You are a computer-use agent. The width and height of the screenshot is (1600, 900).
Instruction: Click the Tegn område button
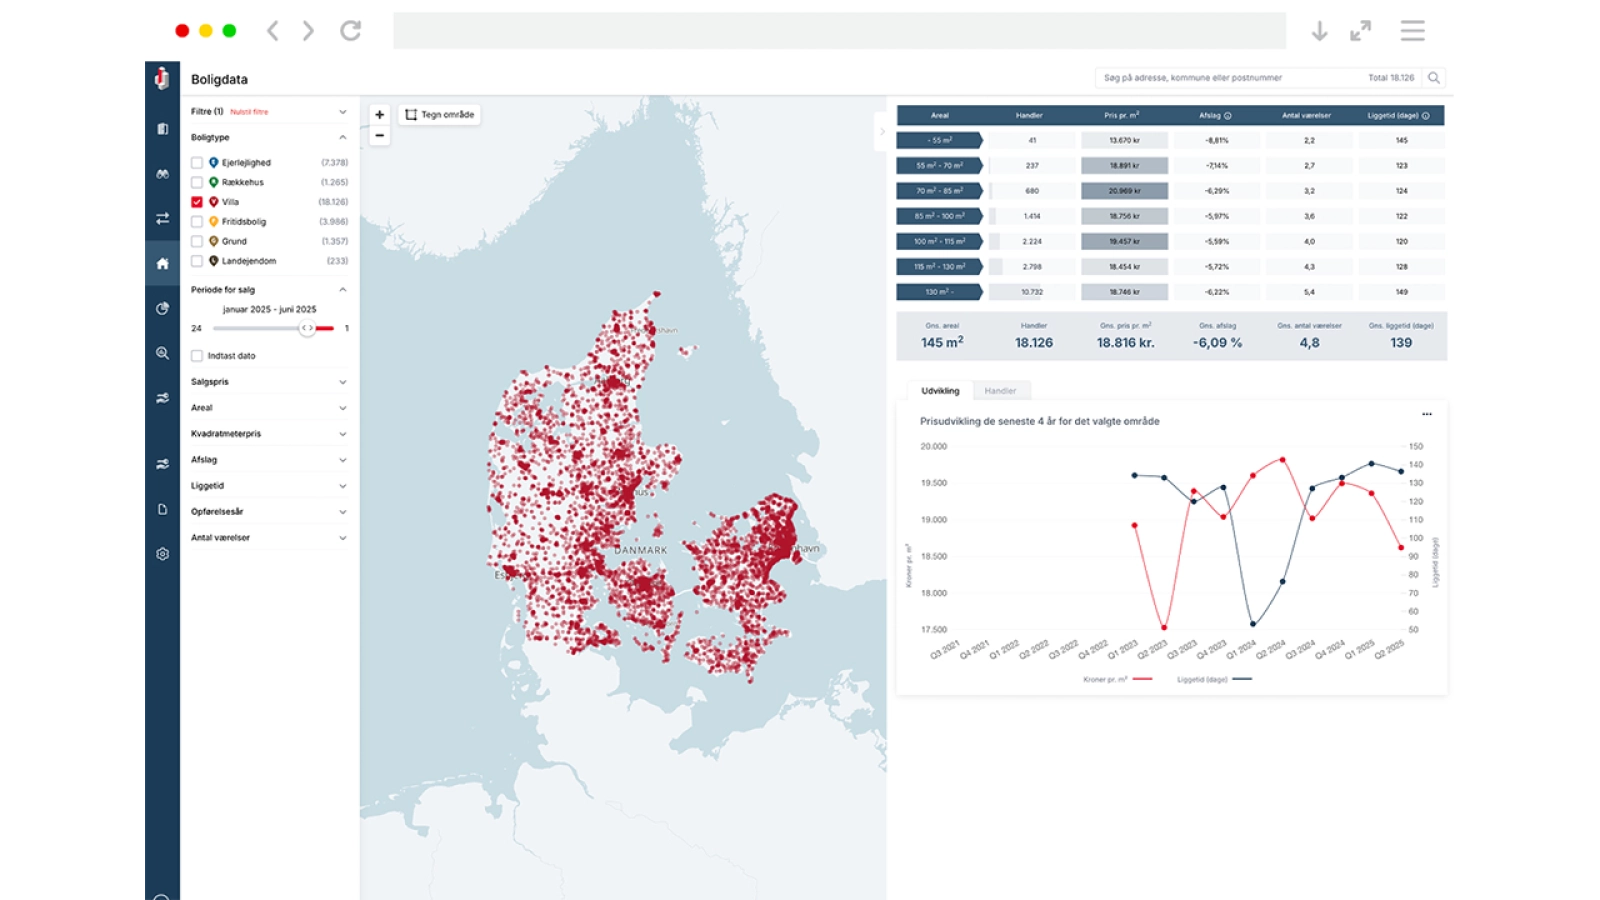coord(440,115)
